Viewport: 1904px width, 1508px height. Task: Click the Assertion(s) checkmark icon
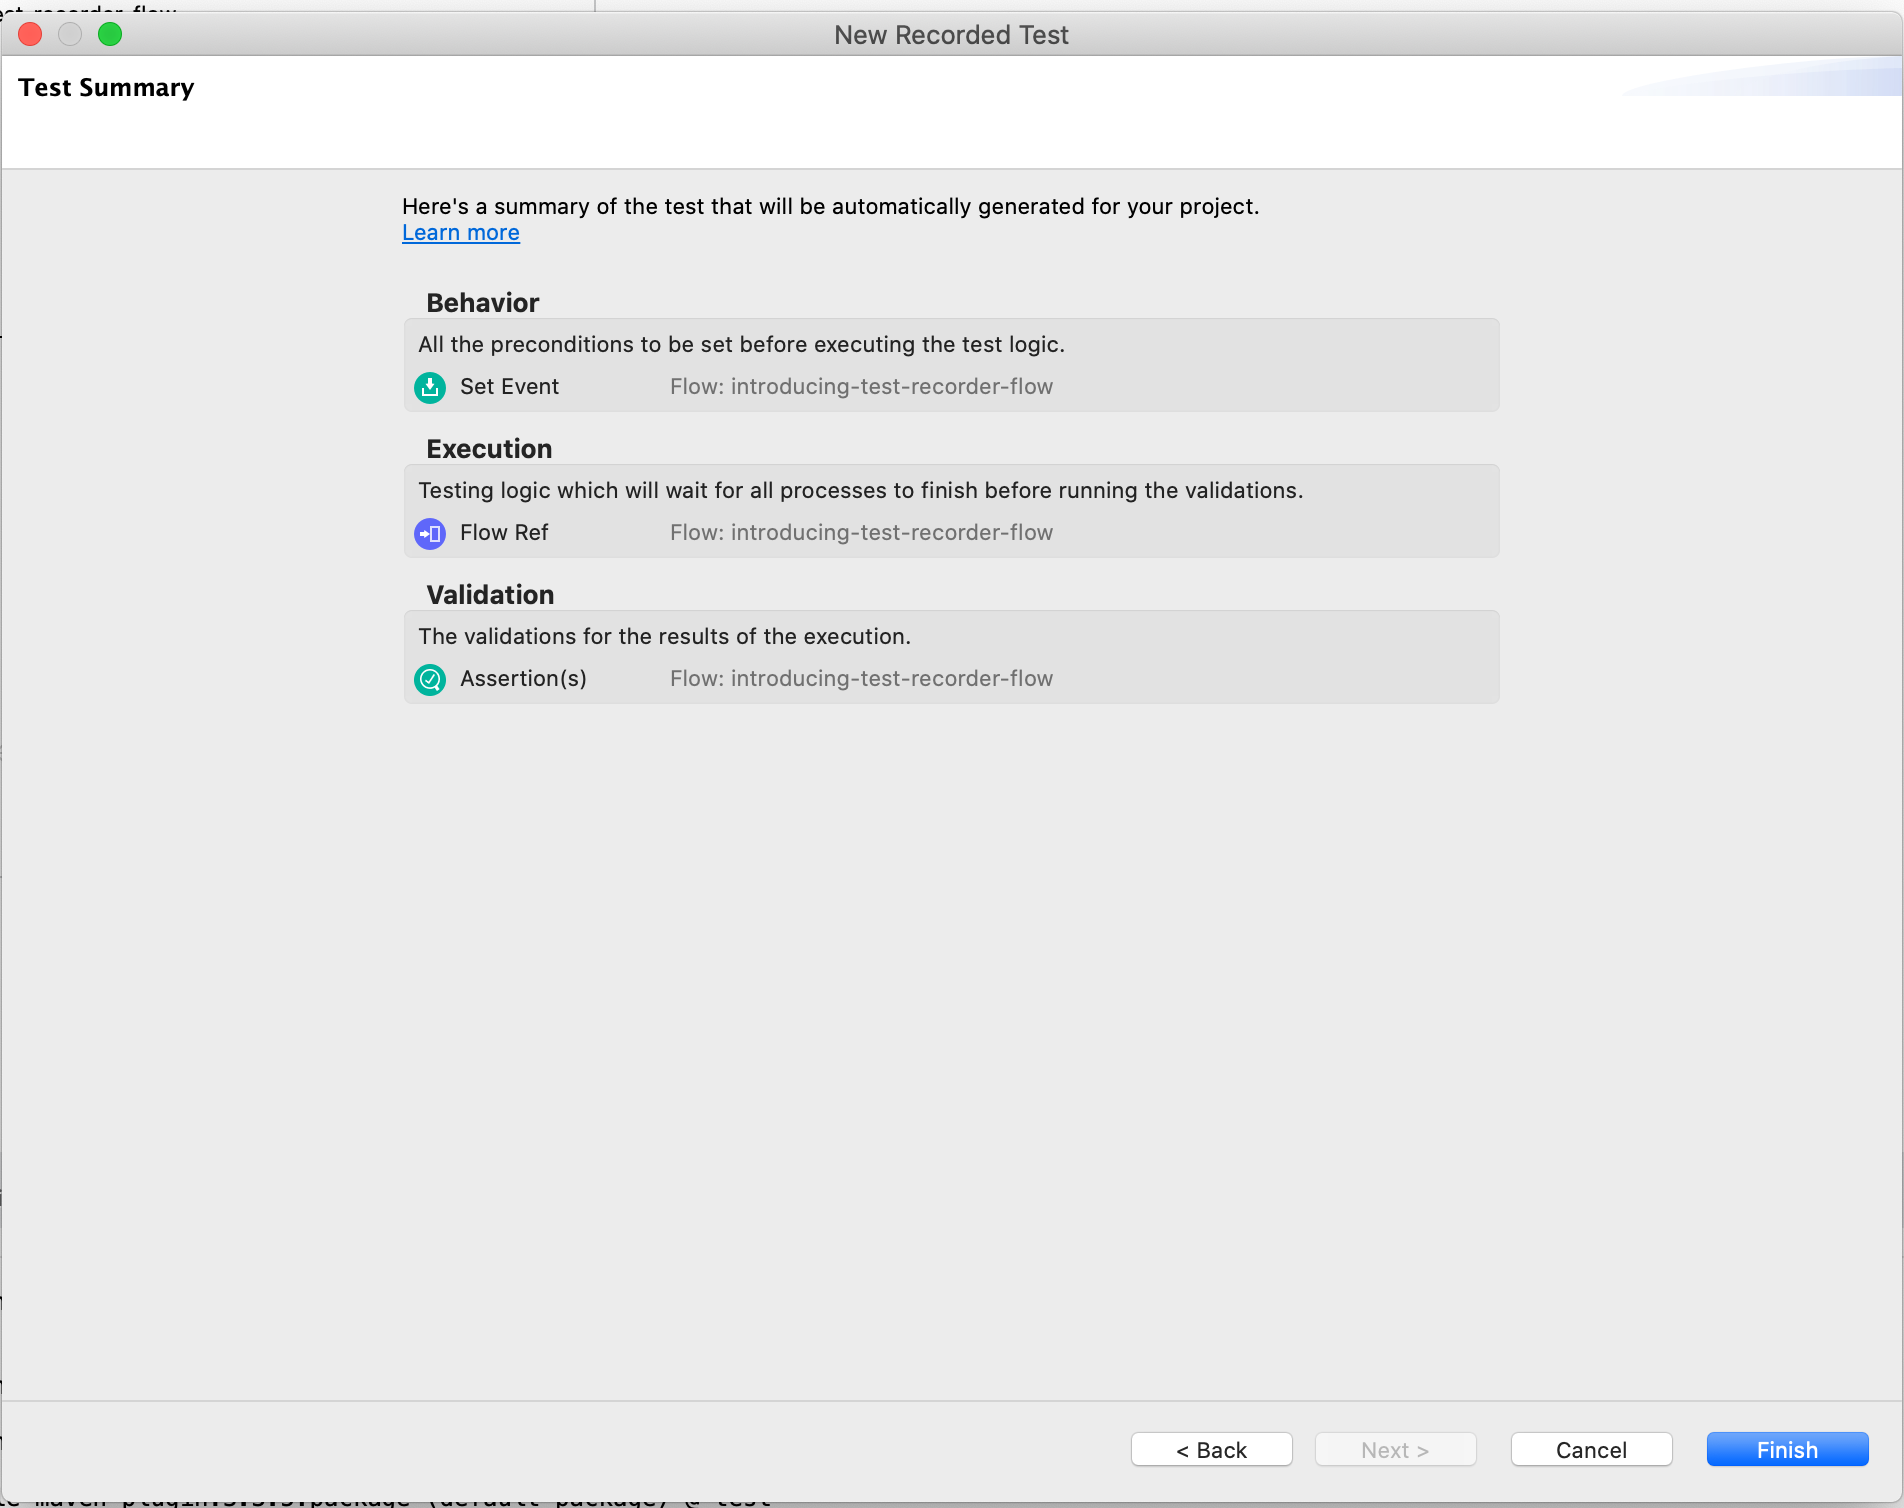(x=430, y=679)
